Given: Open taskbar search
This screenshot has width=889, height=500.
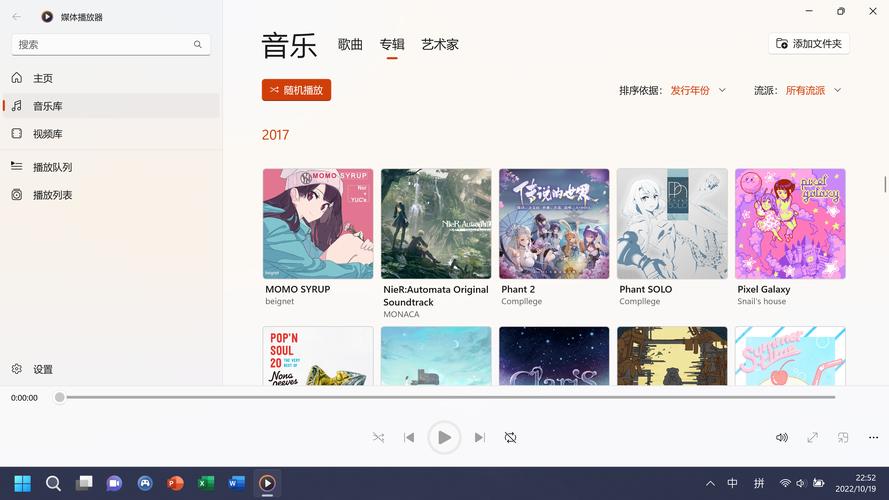Looking at the screenshot, I should click(x=53, y=483).
